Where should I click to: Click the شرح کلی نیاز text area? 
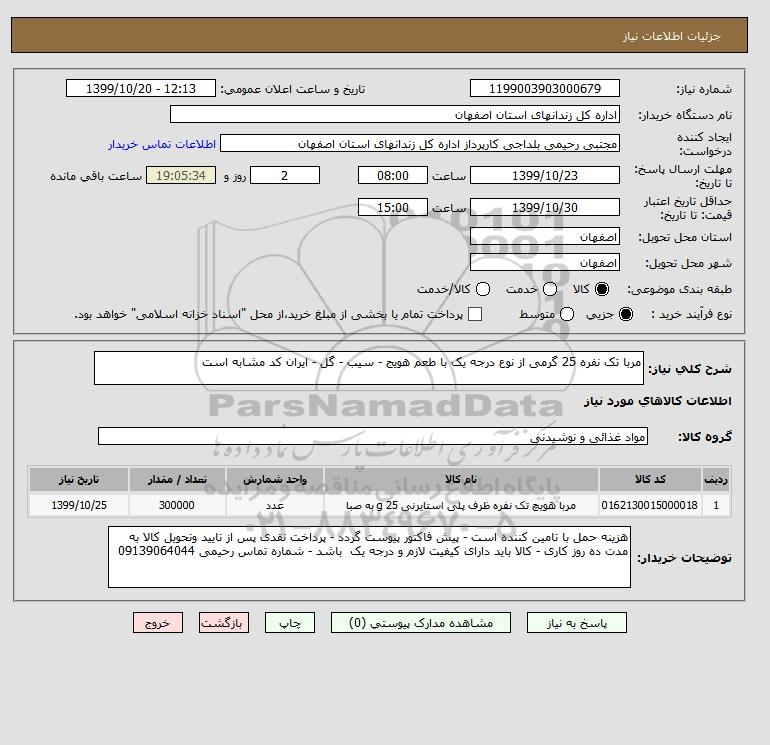click(x=369, y=368)
